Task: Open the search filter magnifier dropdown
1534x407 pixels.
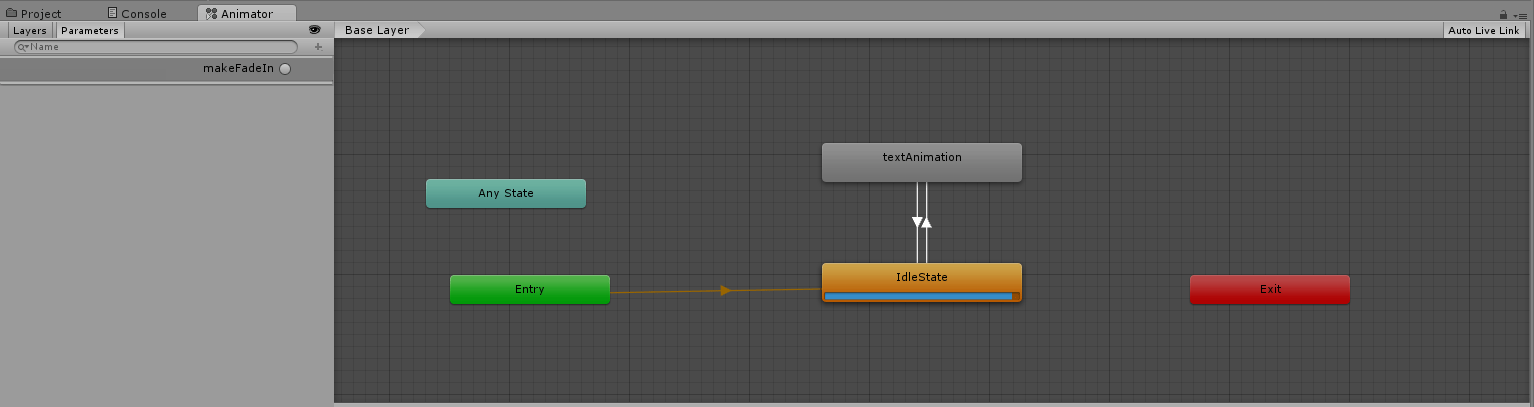Action: (22, 47)
